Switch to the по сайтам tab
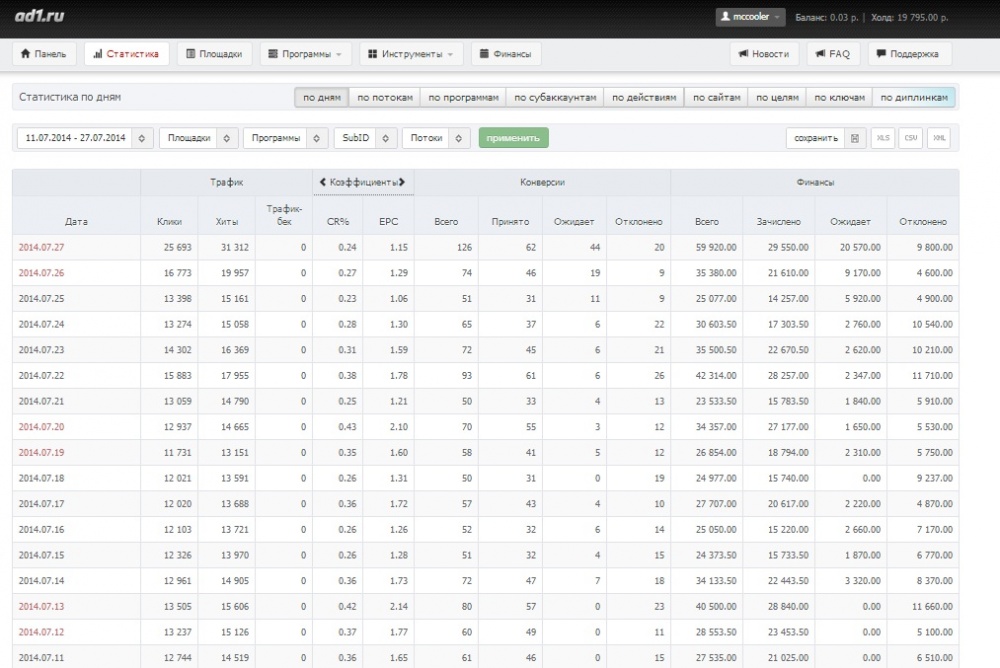The height and width of the screenshot is (668, 1000). click(716, 98)
